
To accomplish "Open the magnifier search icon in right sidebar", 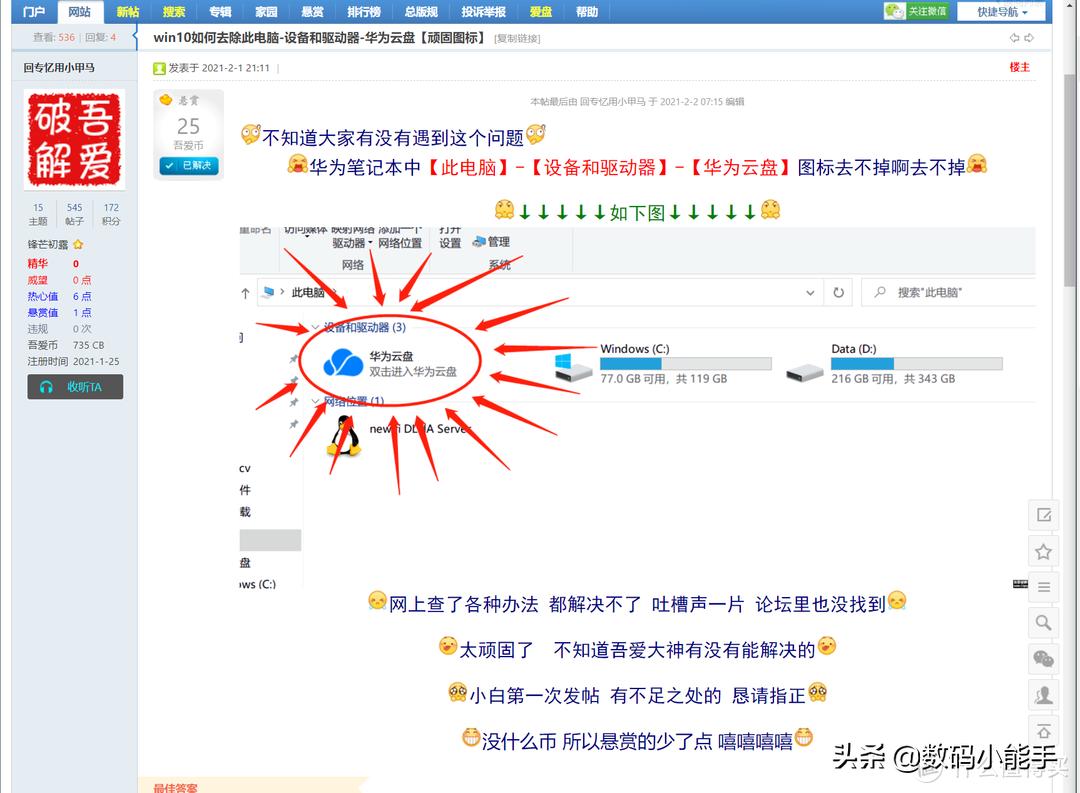I will coord(1043,623).
